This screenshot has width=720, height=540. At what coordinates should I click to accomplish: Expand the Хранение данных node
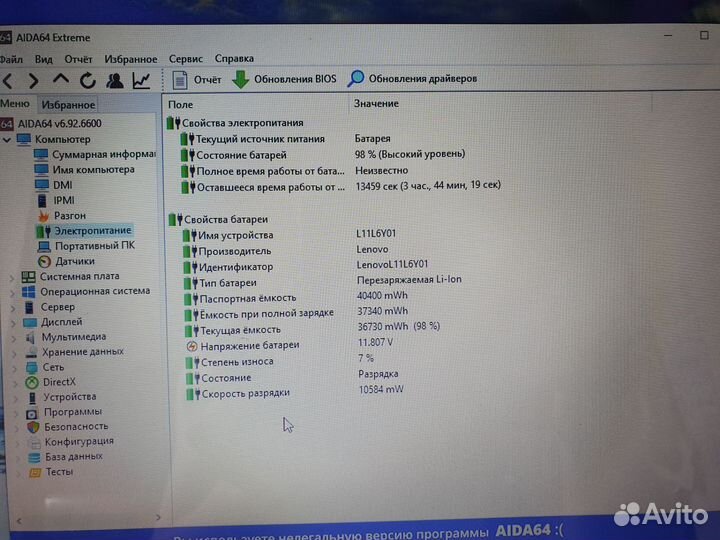(14, 354)
